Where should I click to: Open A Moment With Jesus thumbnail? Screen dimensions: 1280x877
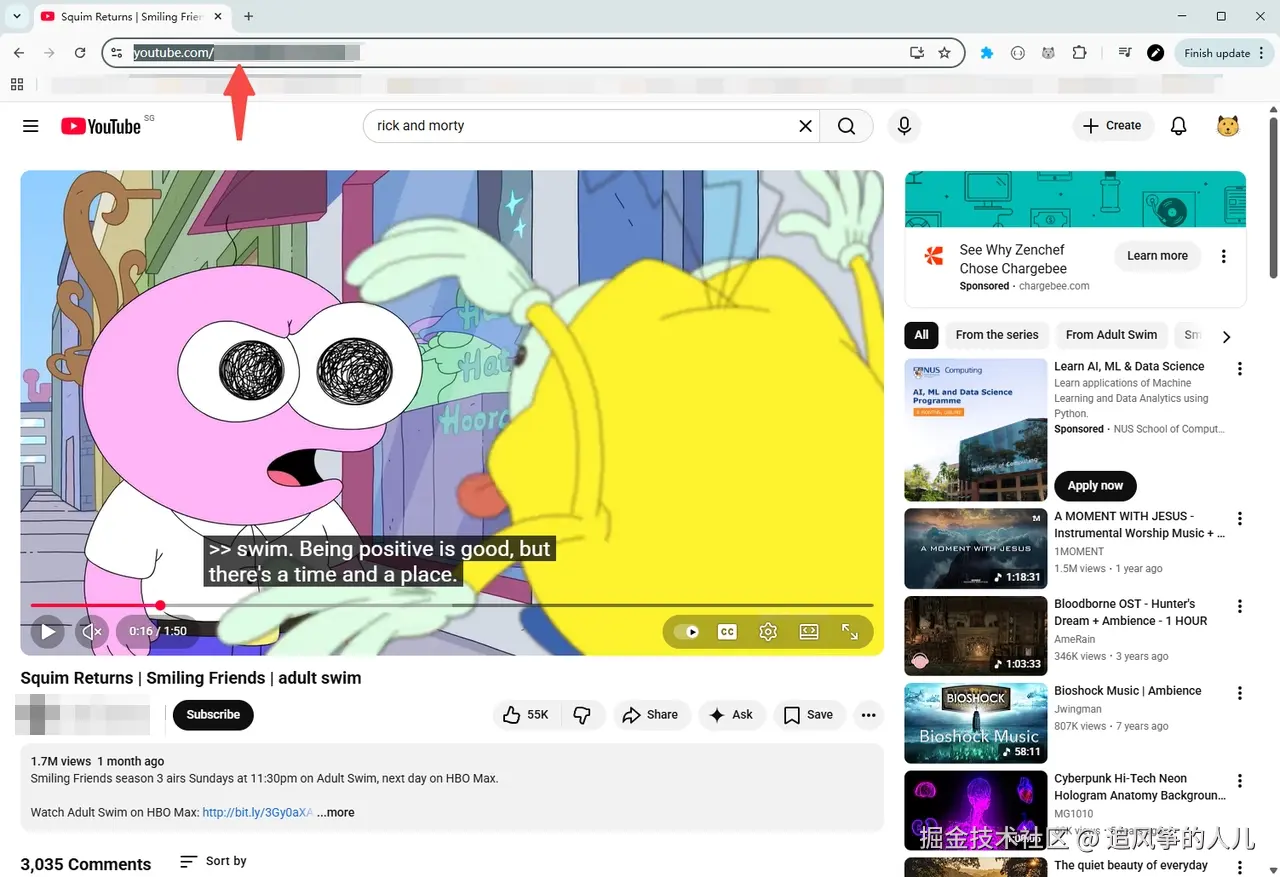click(976, 548)
